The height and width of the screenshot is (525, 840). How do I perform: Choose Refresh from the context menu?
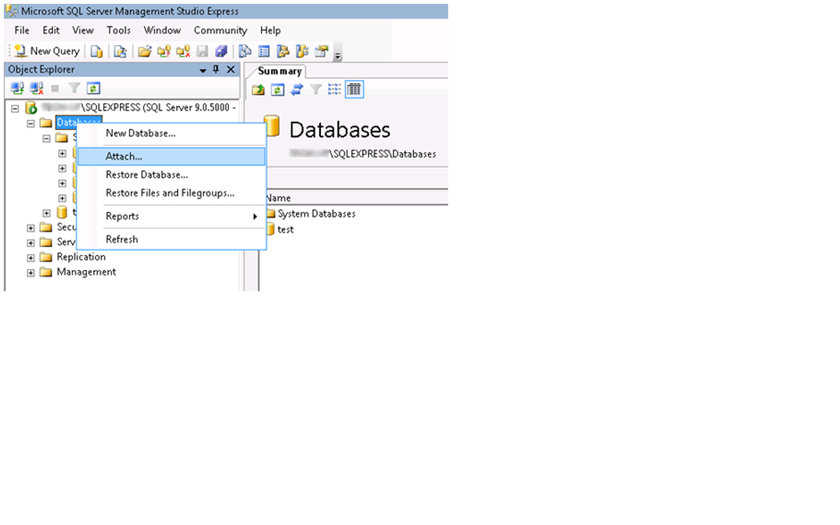coord(171,239)
